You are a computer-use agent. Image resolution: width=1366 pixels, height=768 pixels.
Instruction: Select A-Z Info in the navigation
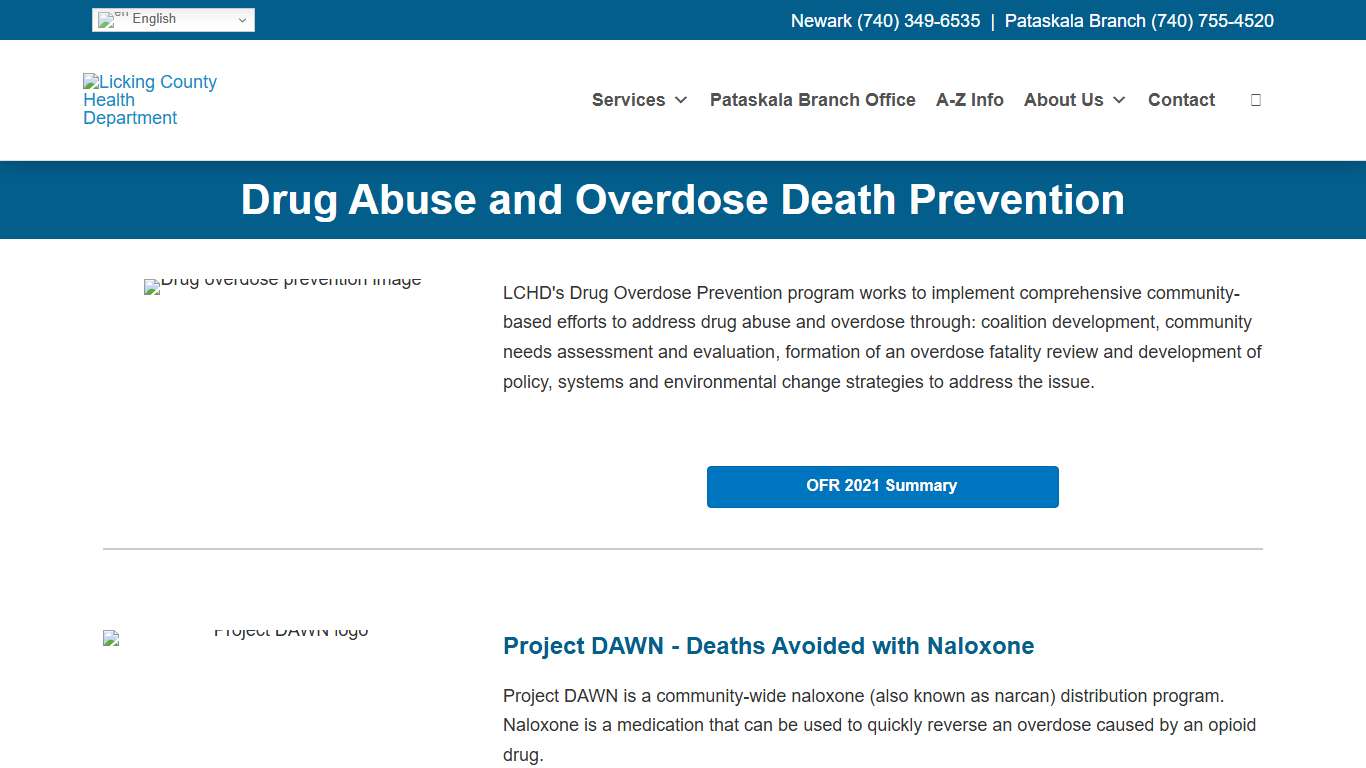click(x=970, y=100)
